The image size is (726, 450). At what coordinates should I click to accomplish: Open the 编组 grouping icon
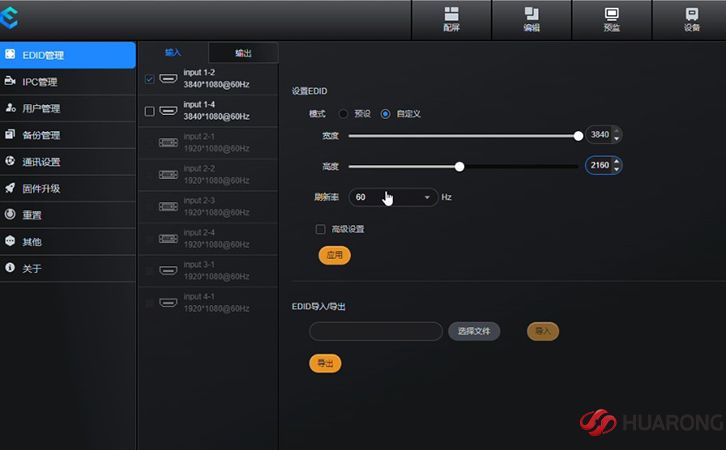point(531,19)
